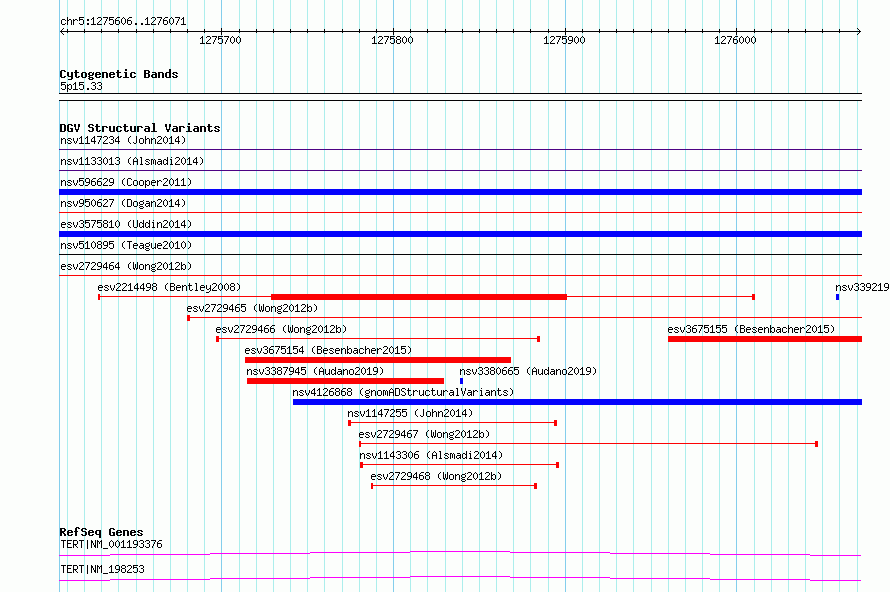Open the nsv339219 label
Screen dimensions: 890x592
(862, 287)
